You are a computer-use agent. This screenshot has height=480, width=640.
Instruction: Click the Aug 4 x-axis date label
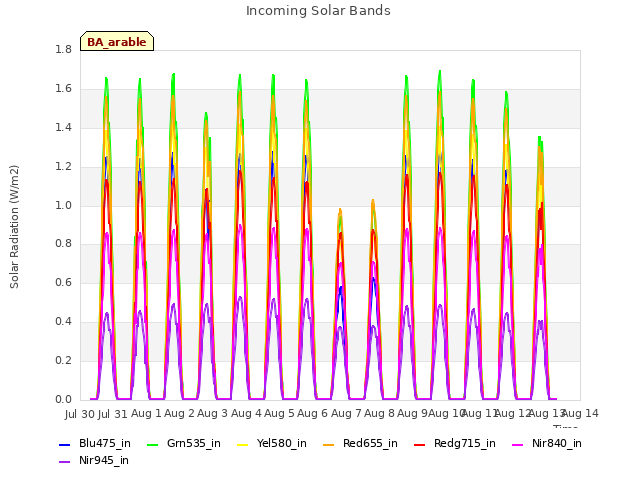pyautogui.click(x=246, y=413)
